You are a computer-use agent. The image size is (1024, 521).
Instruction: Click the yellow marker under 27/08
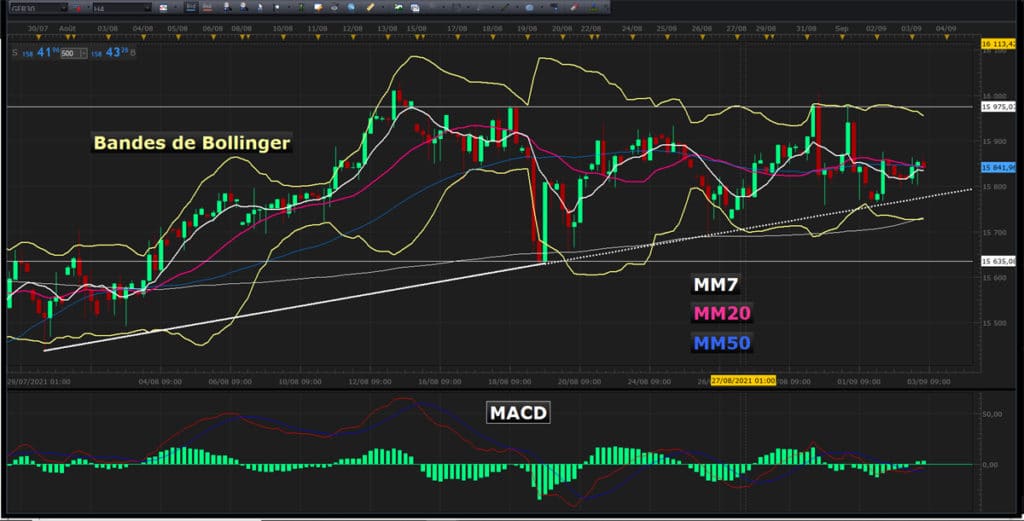pos(737,37)
